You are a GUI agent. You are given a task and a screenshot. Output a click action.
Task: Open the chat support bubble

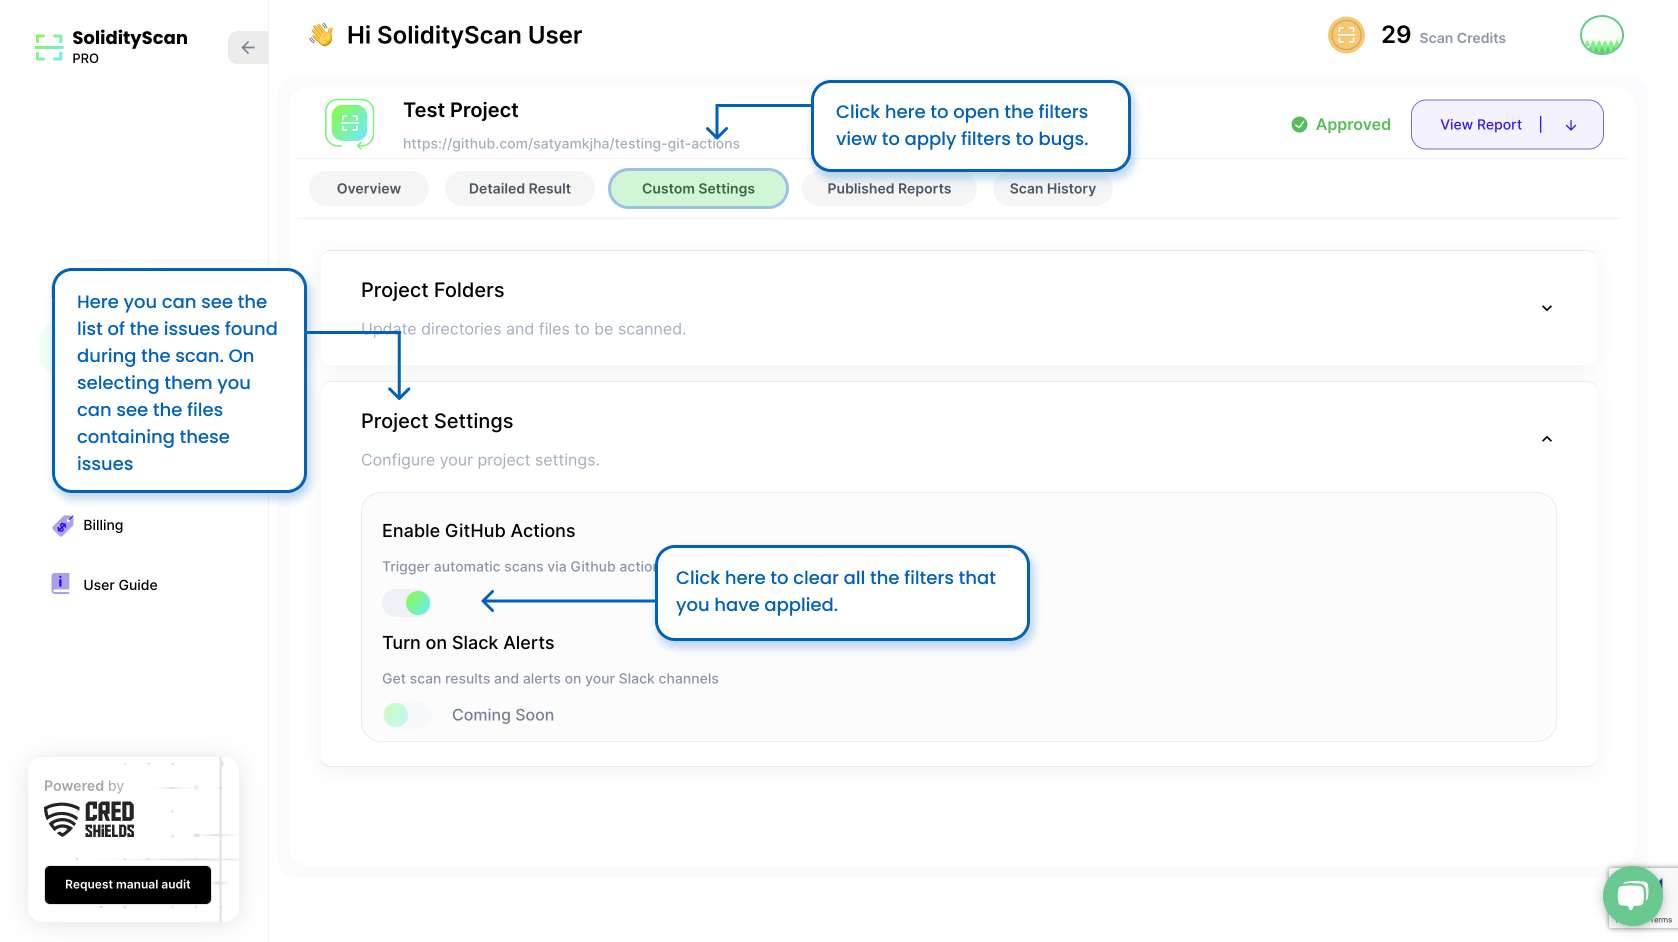(x=1632, y=895)
